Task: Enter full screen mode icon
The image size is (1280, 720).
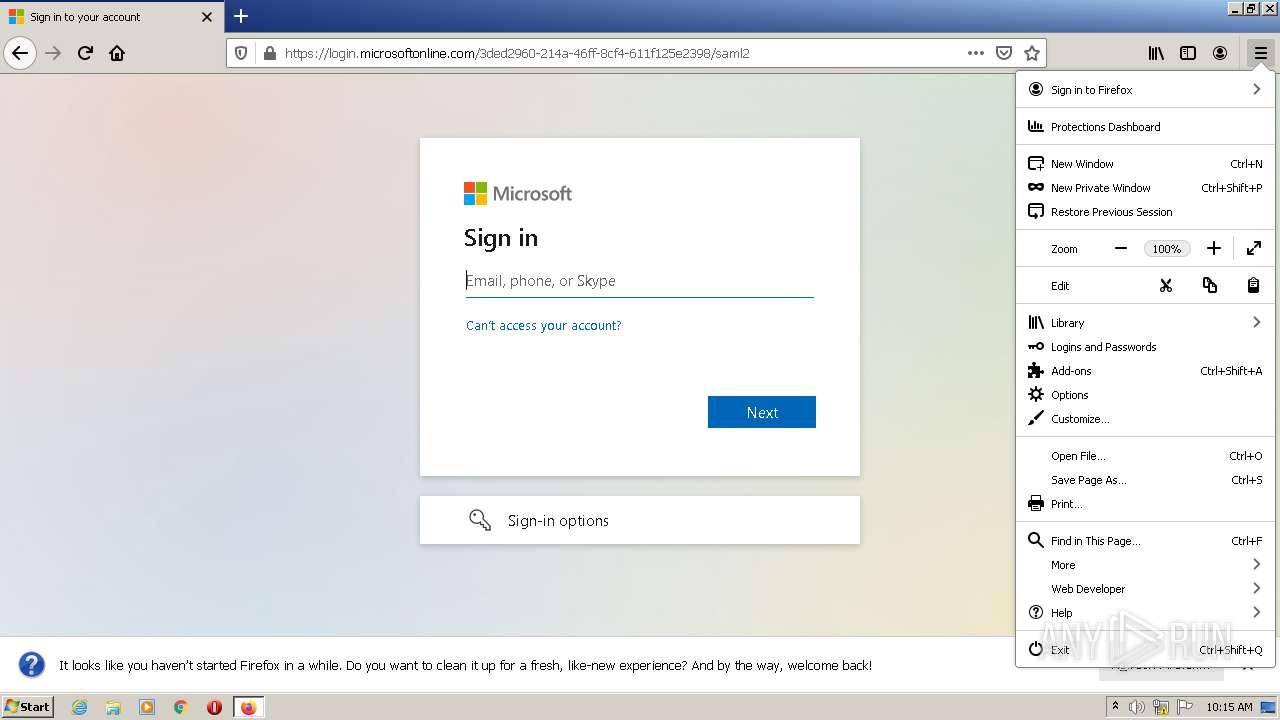Action: [x=1254, y=248]
